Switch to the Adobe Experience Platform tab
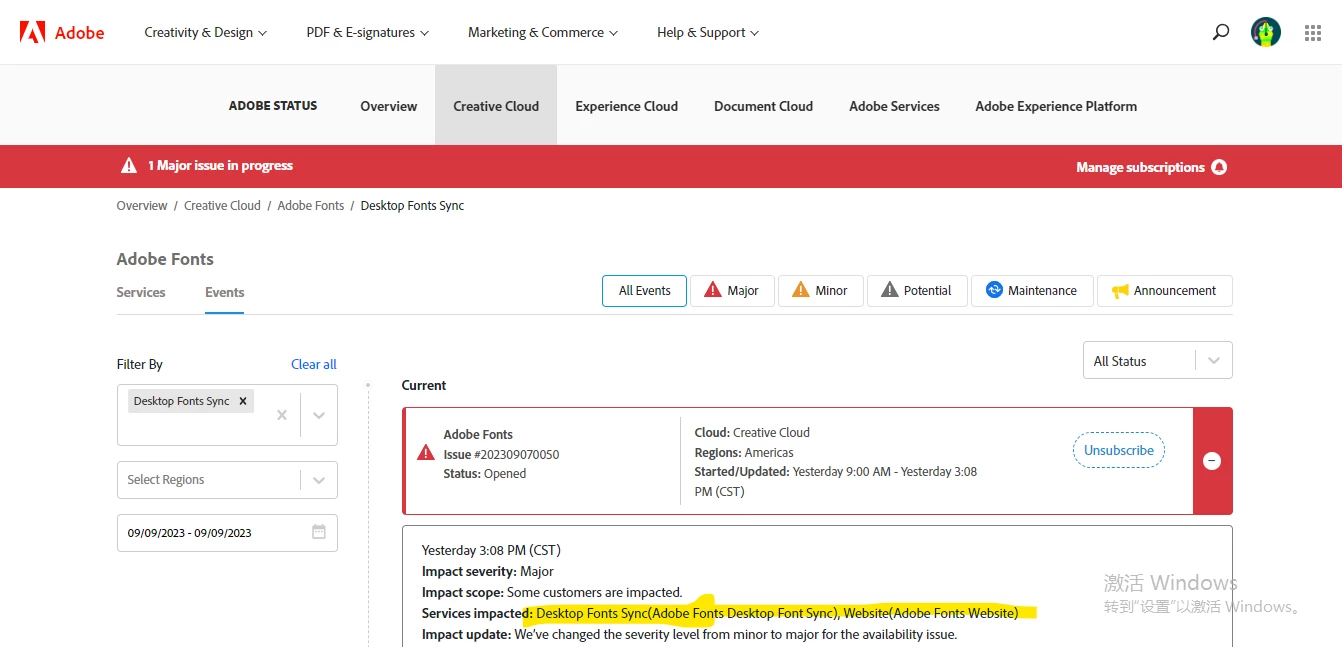 (1056, 106)
